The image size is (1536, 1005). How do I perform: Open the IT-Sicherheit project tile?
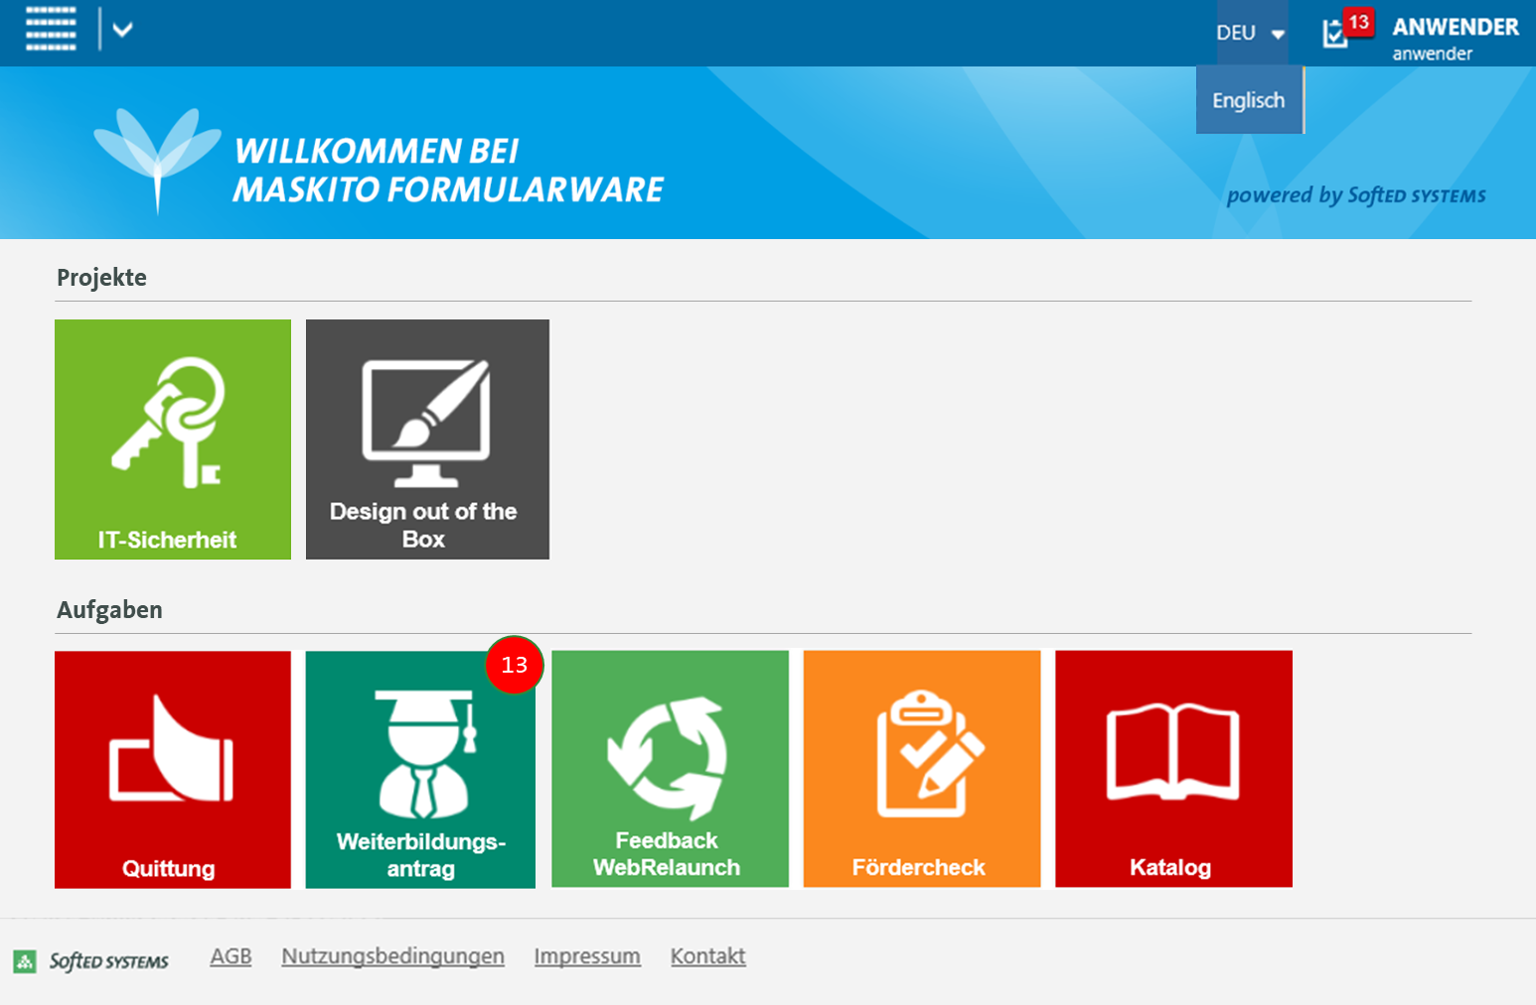(173, 439)
